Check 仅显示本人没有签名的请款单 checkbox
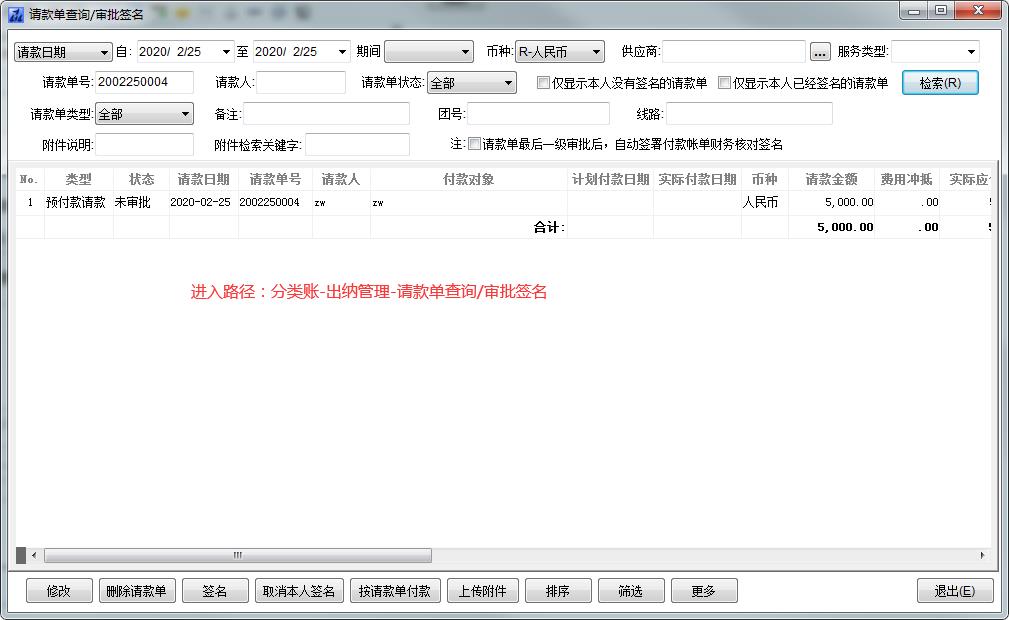The height and width of the screenshot is (620, 1009). coord(544,83)
